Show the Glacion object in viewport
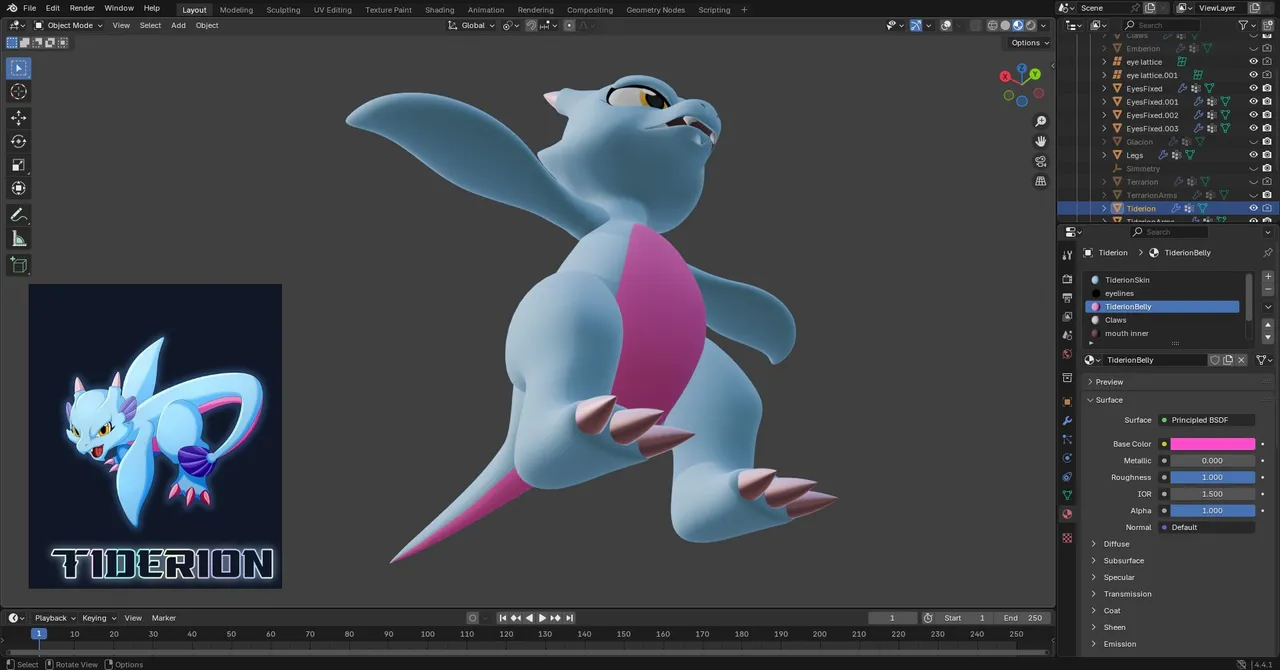 1253,142
